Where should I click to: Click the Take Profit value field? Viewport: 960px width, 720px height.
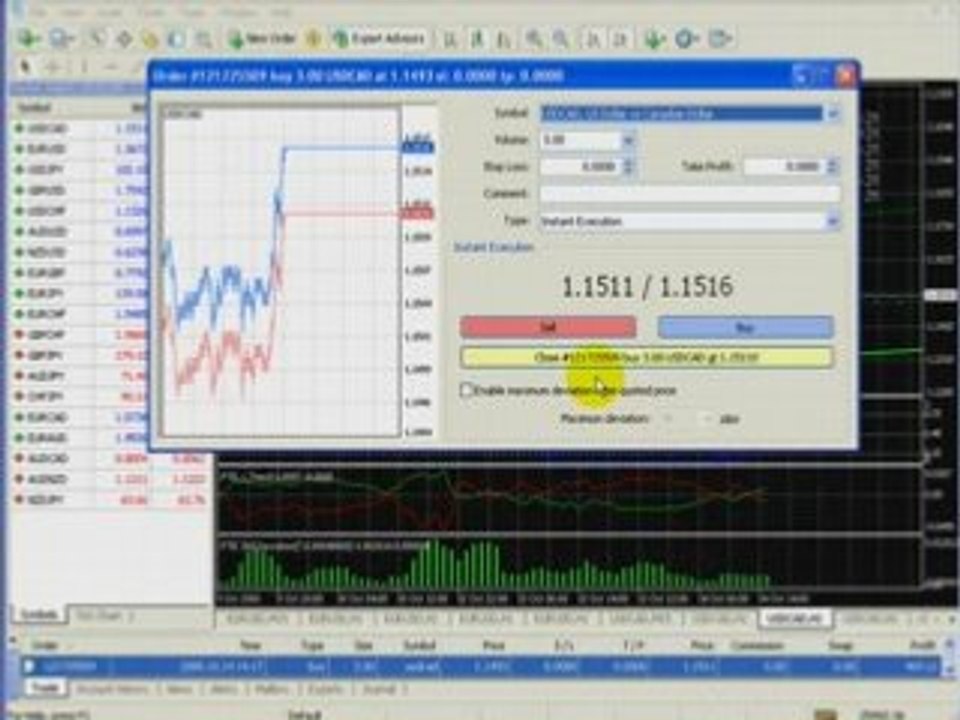[x=785, y=167]
